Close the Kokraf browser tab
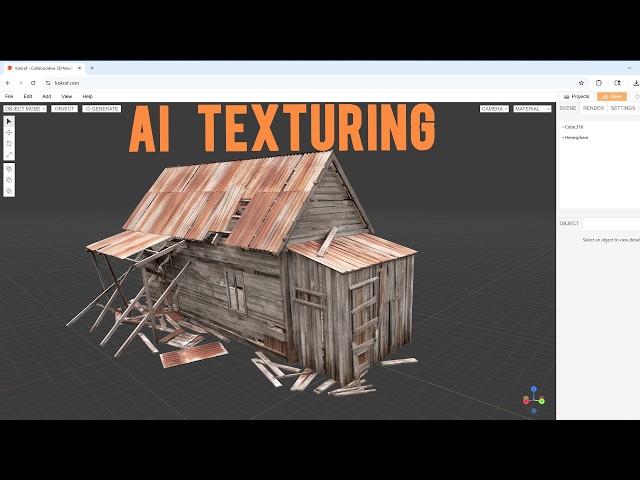 pyautogui.click(x=80, y=68)
